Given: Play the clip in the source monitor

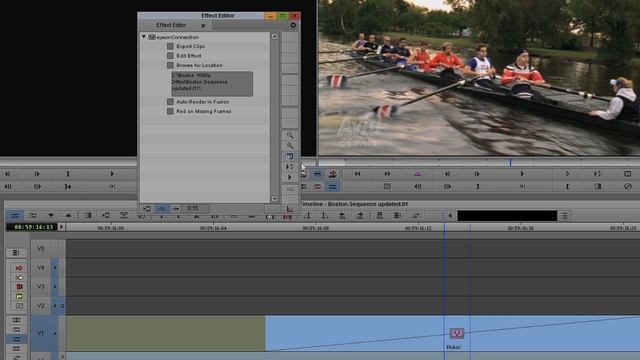Looking at the screenshot, I should tap(111, 174).
